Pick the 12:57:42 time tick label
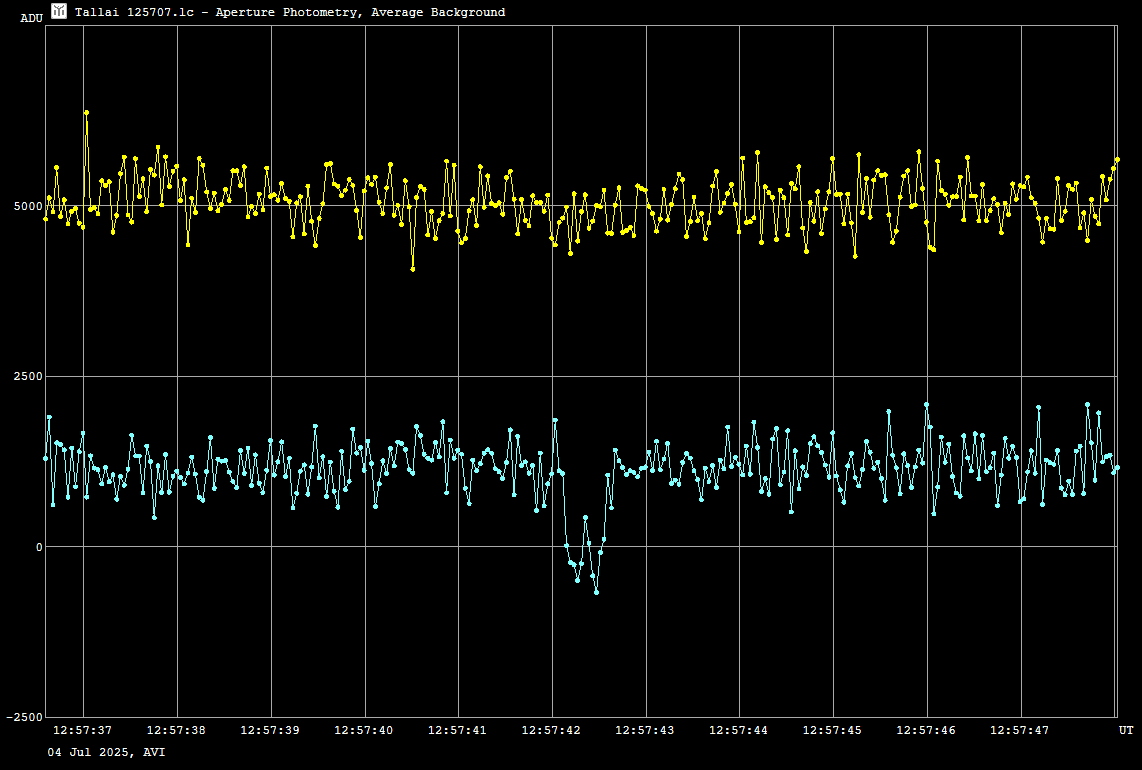Screen dimensions: 1142x770 coord(551,731)
